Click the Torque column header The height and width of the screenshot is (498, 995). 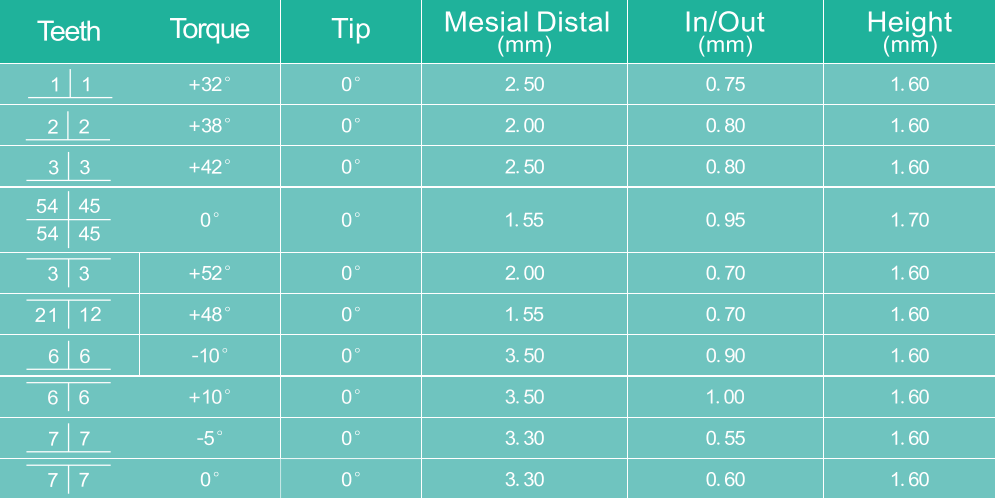209,30
